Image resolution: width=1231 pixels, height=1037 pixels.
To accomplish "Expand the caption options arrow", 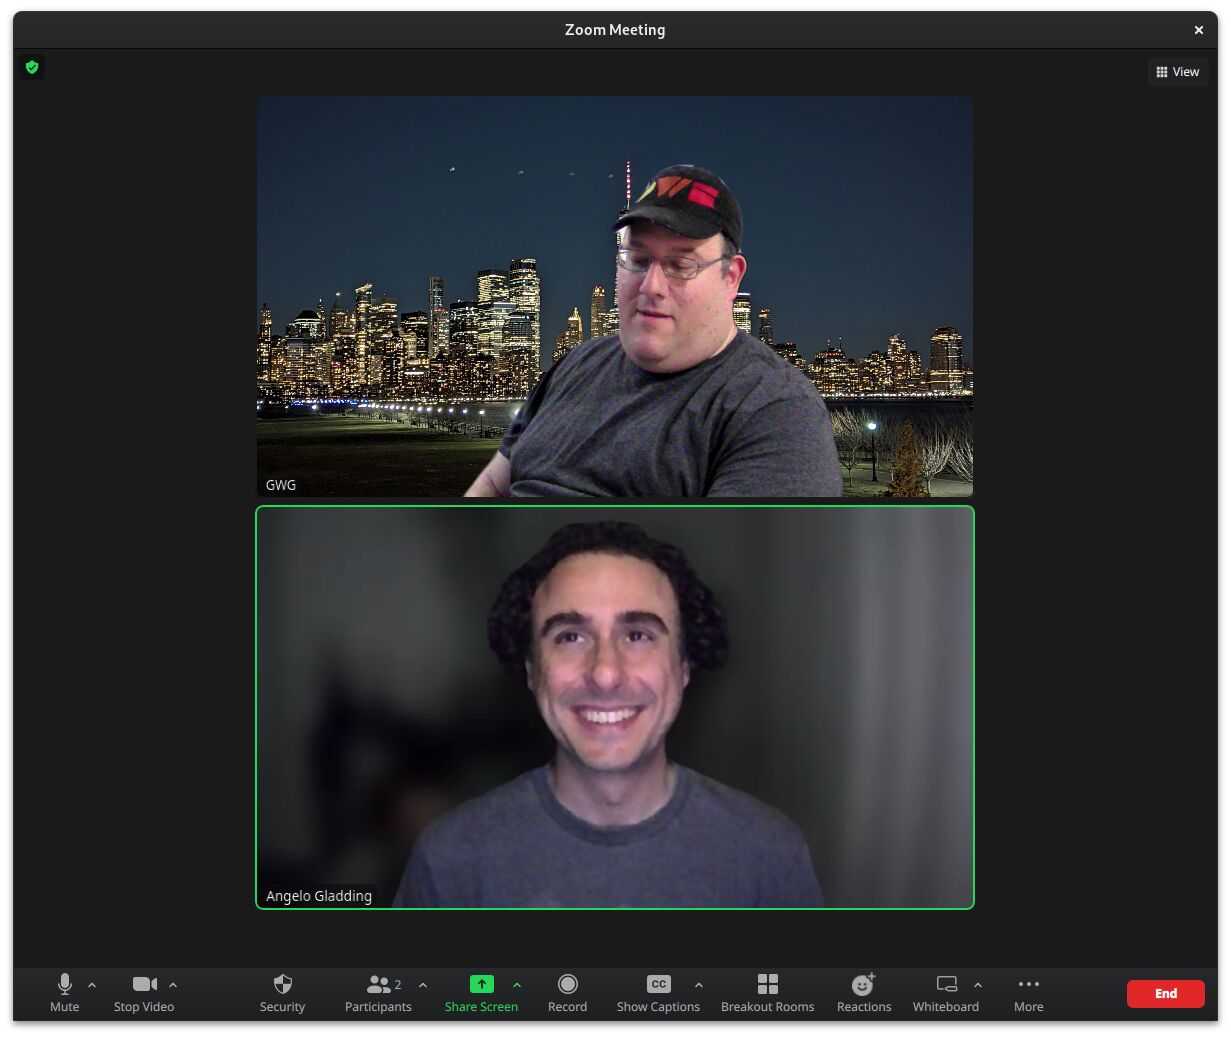I will [x=699, y=985].
